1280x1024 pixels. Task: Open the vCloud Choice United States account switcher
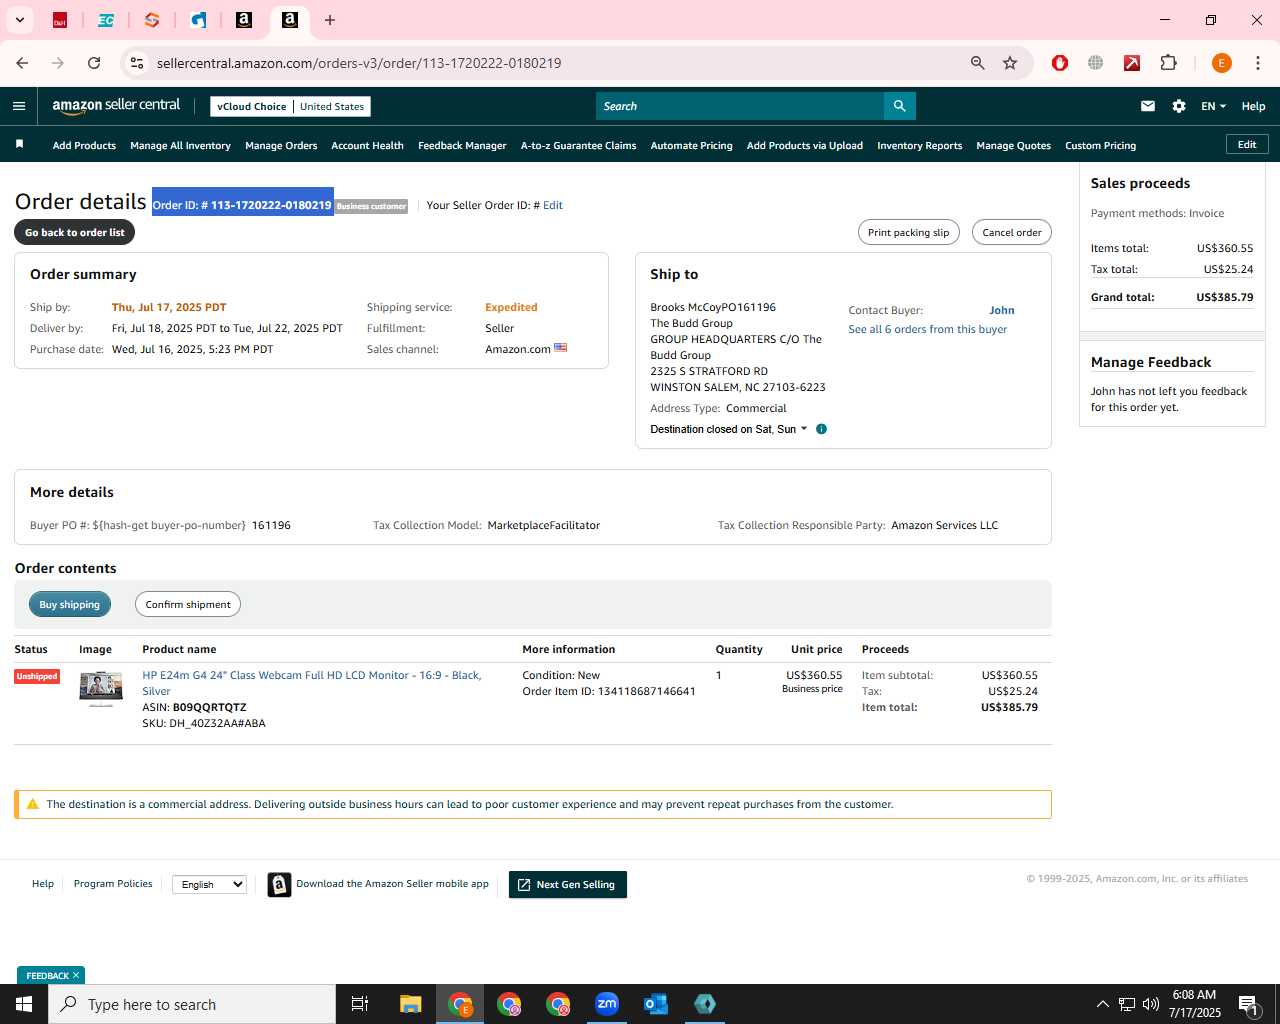[290, 106]
